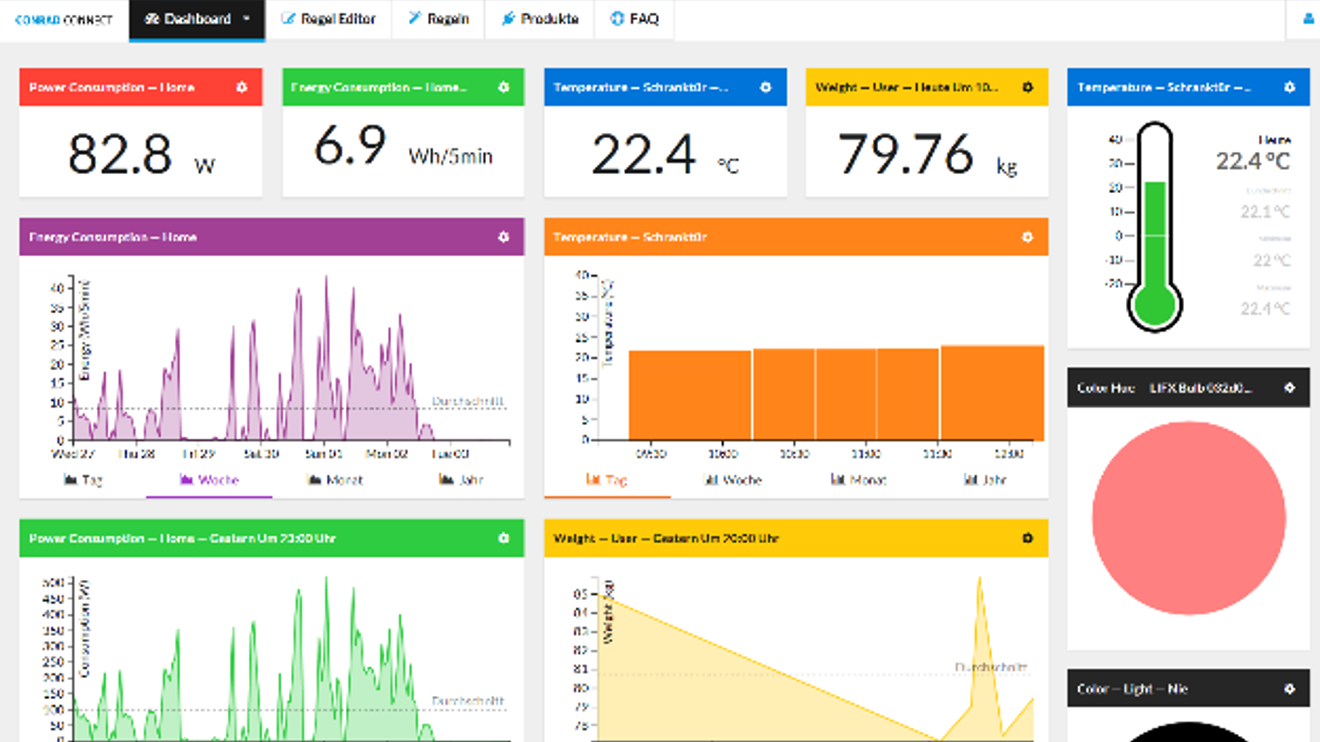1320x742 pixels.
Task: Open the user profile icon
Action: (x=1308, y=19)
